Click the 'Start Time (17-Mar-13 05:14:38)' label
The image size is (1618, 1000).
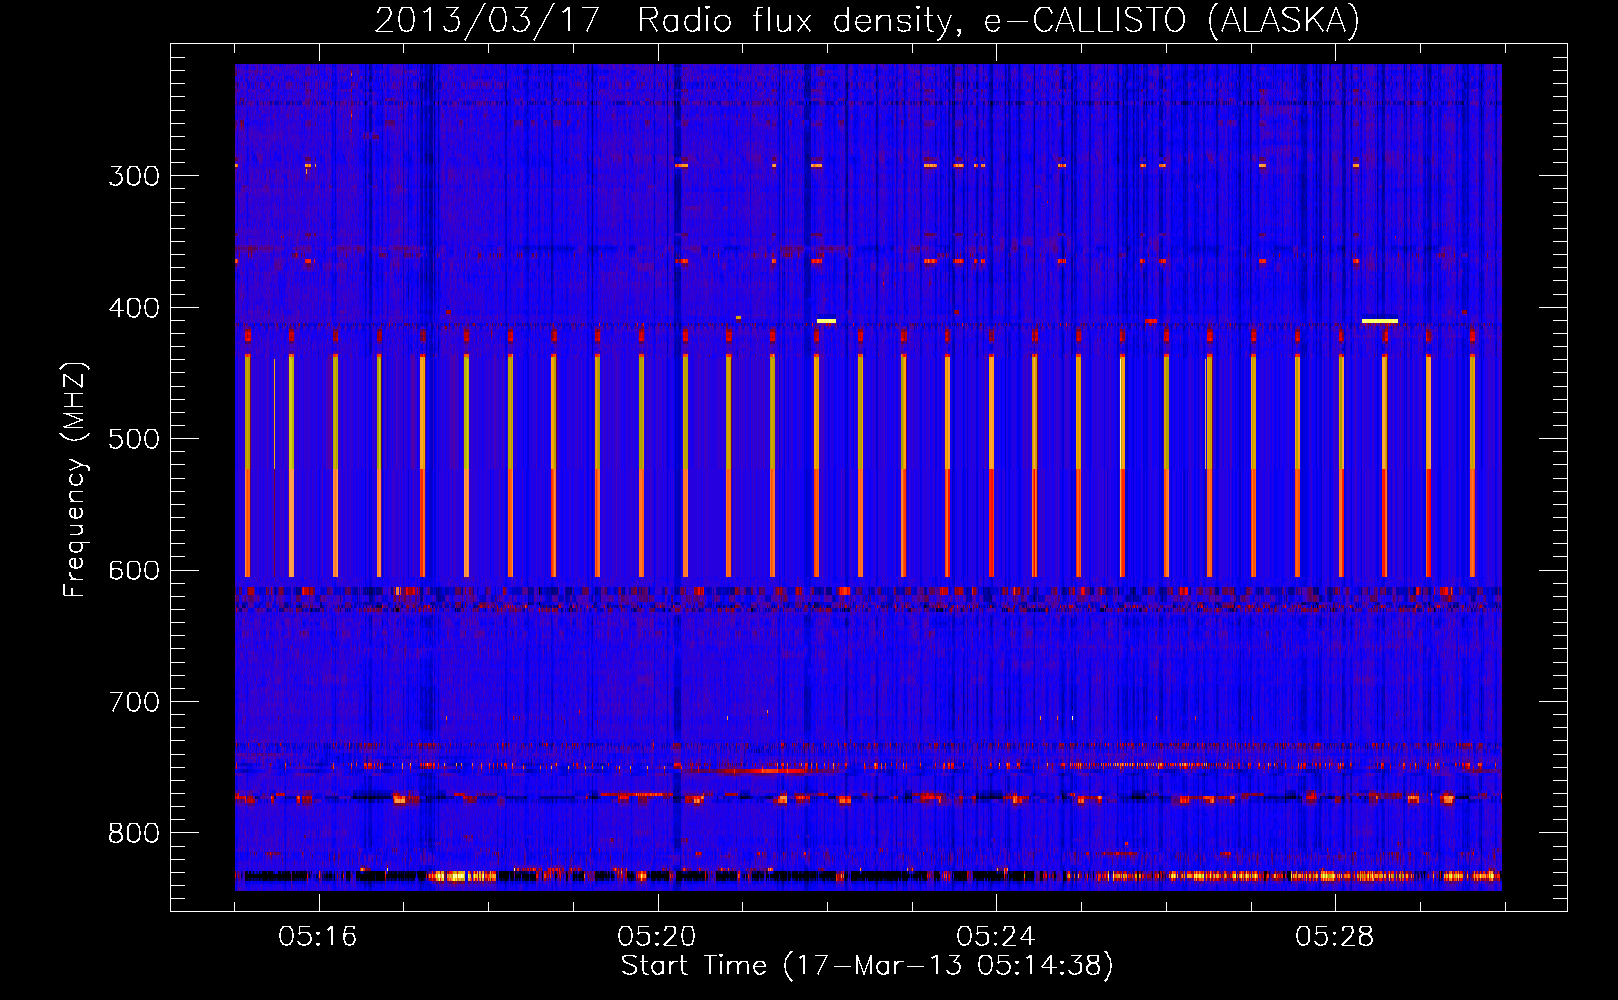867,966
